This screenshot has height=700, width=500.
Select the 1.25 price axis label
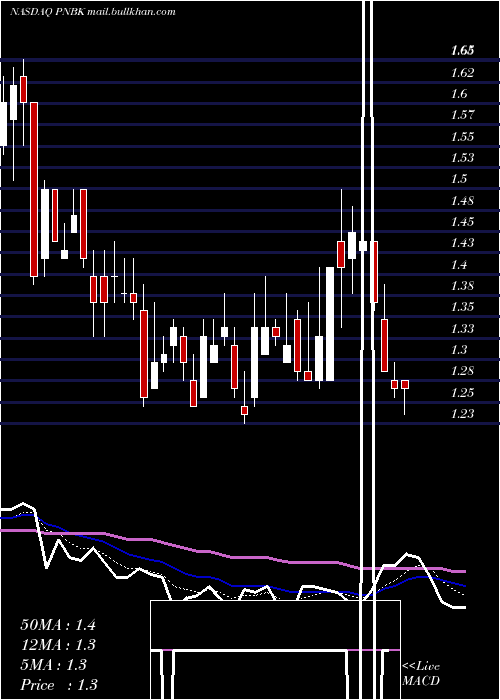462,392
